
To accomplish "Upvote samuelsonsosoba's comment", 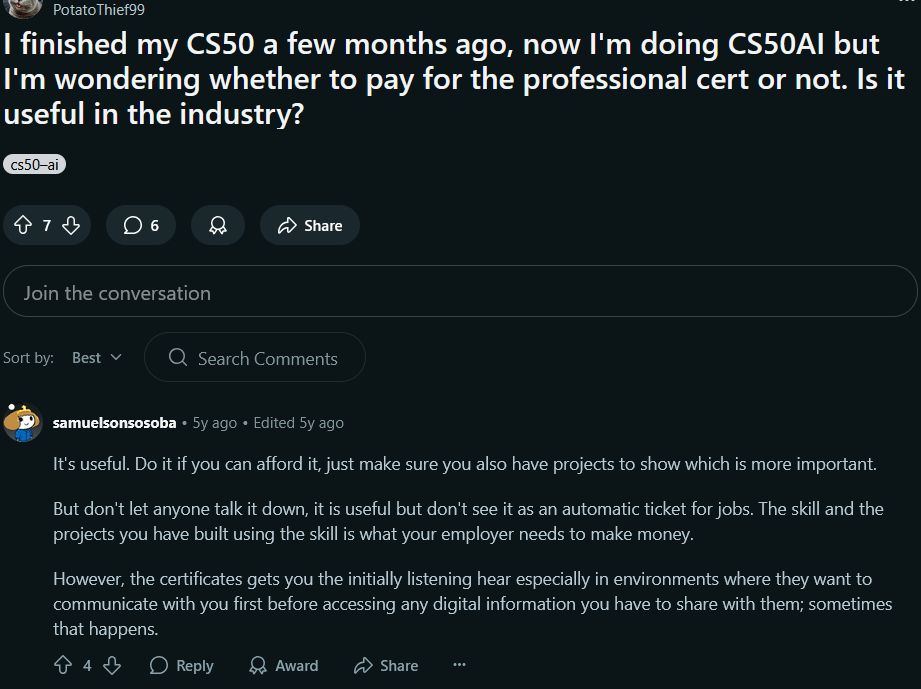I will pyautogui.click(x=63, y=665).
